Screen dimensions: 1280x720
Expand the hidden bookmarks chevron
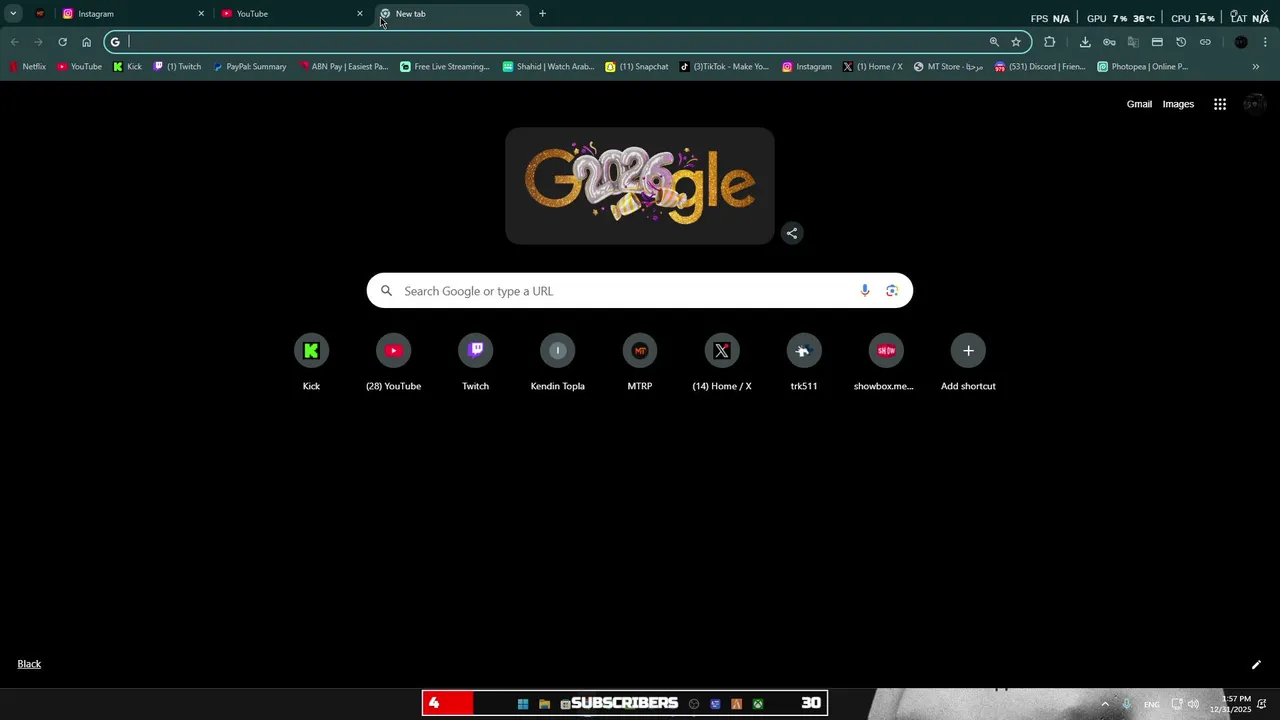point(1256,67)
